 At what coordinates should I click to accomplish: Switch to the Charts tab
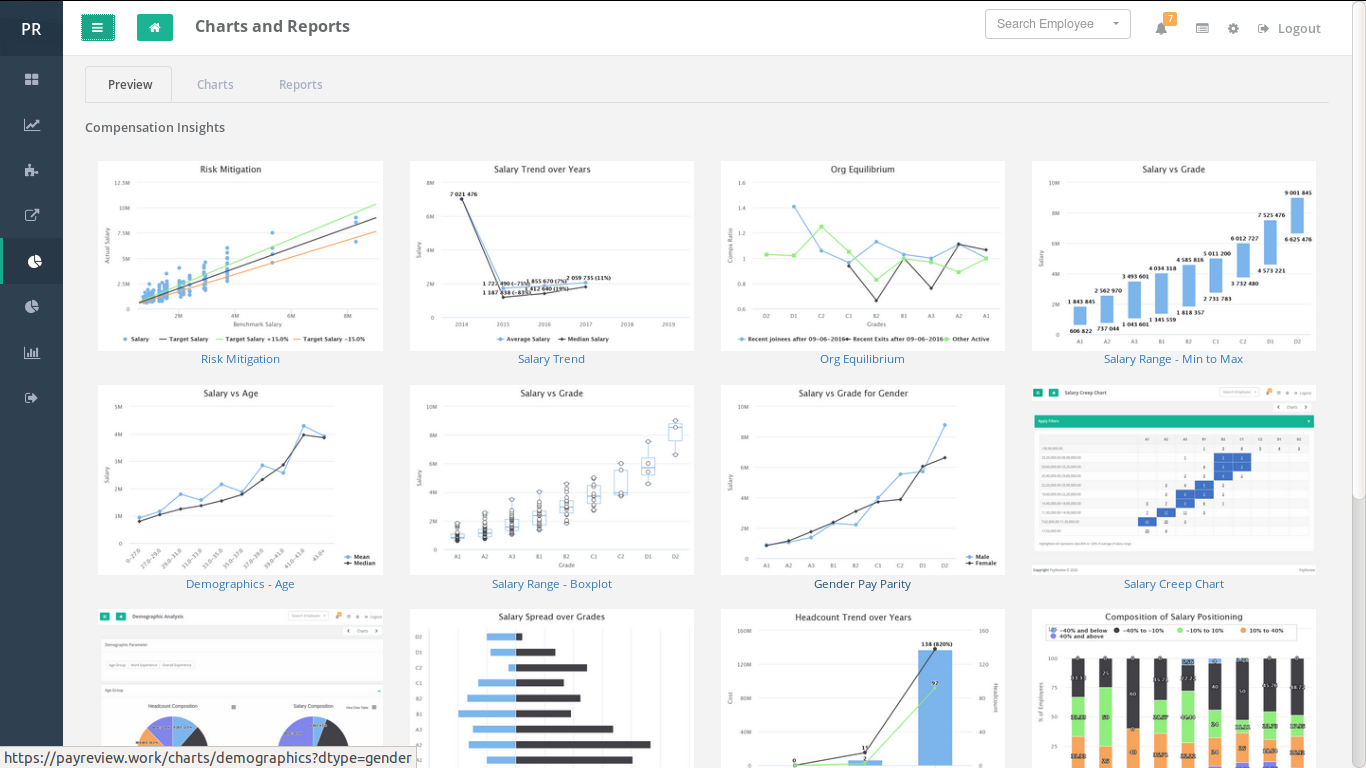215,85
